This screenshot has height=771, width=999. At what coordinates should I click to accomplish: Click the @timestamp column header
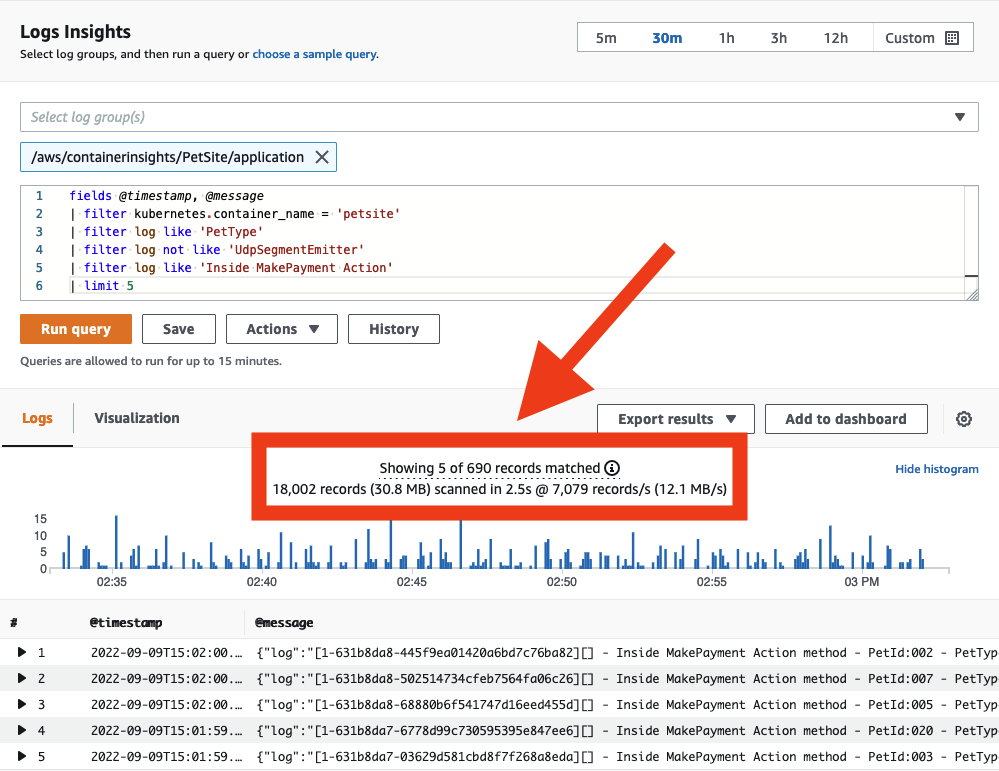[126, 623]
